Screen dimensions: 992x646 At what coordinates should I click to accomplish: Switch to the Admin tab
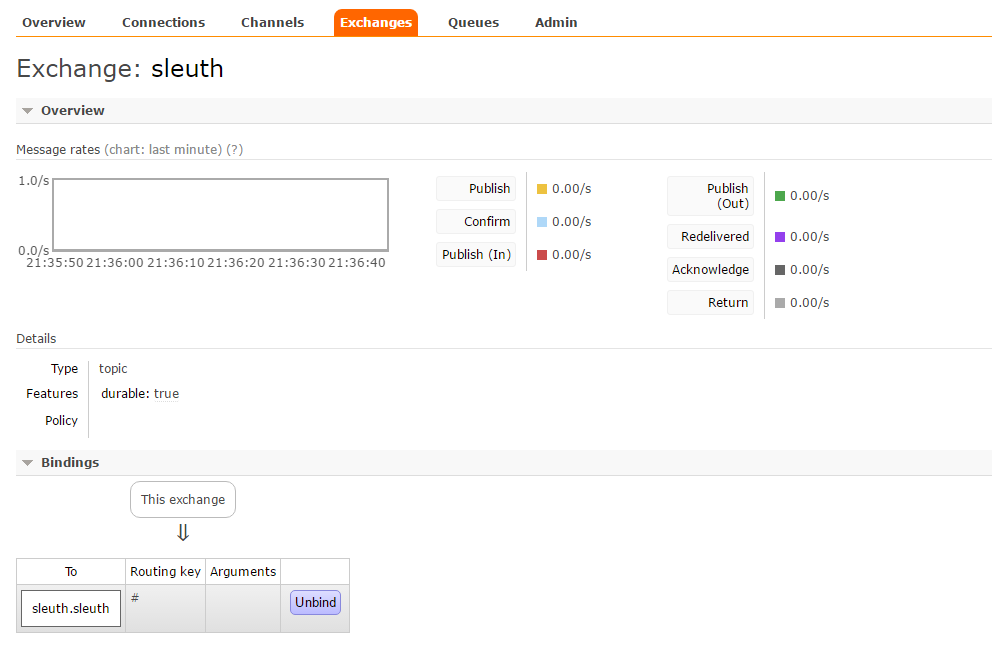pos(555,23)
